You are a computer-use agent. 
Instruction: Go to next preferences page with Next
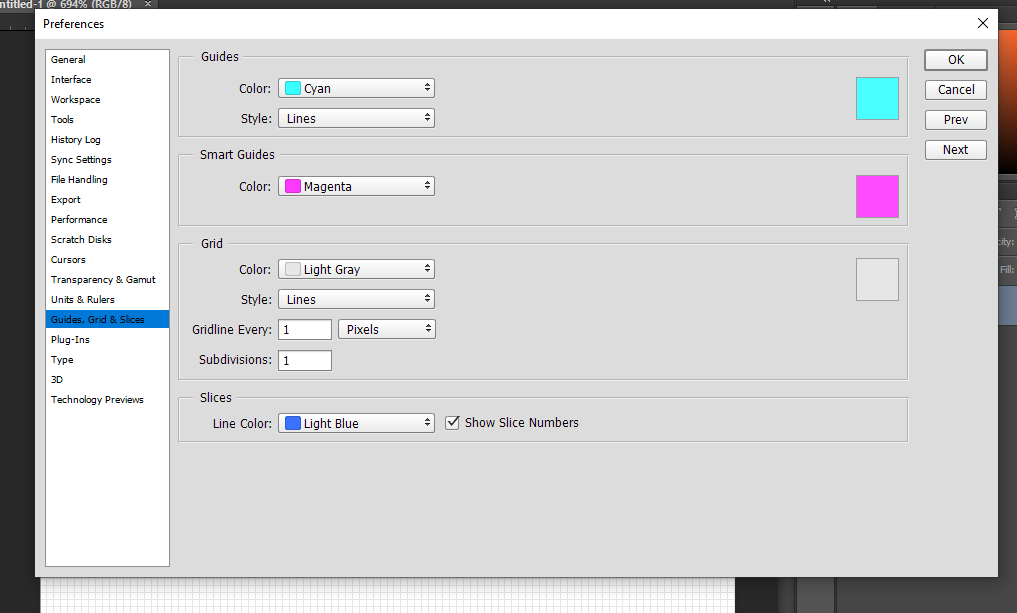point(956,150)
